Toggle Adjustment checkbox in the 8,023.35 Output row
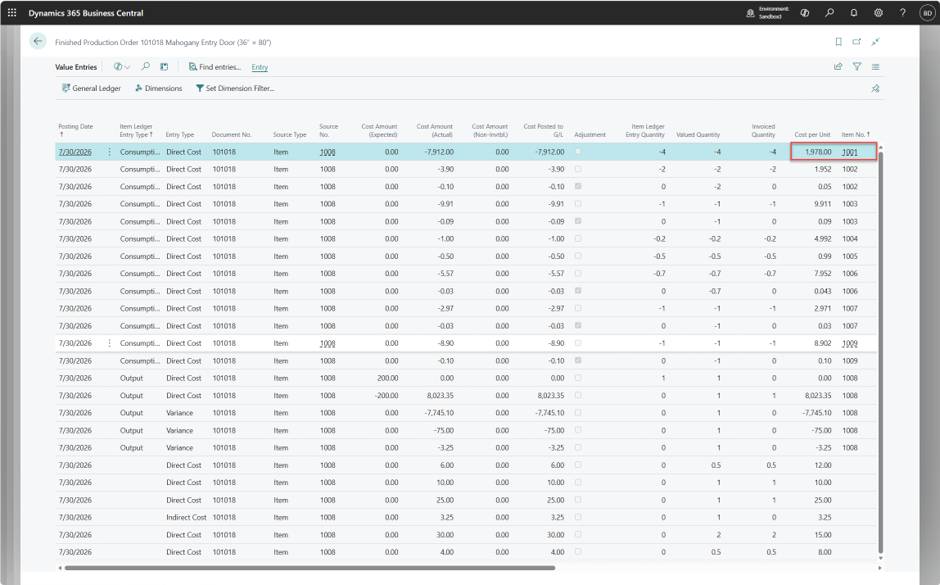This screenshot has height=585, width=940. tap(578, 396)
